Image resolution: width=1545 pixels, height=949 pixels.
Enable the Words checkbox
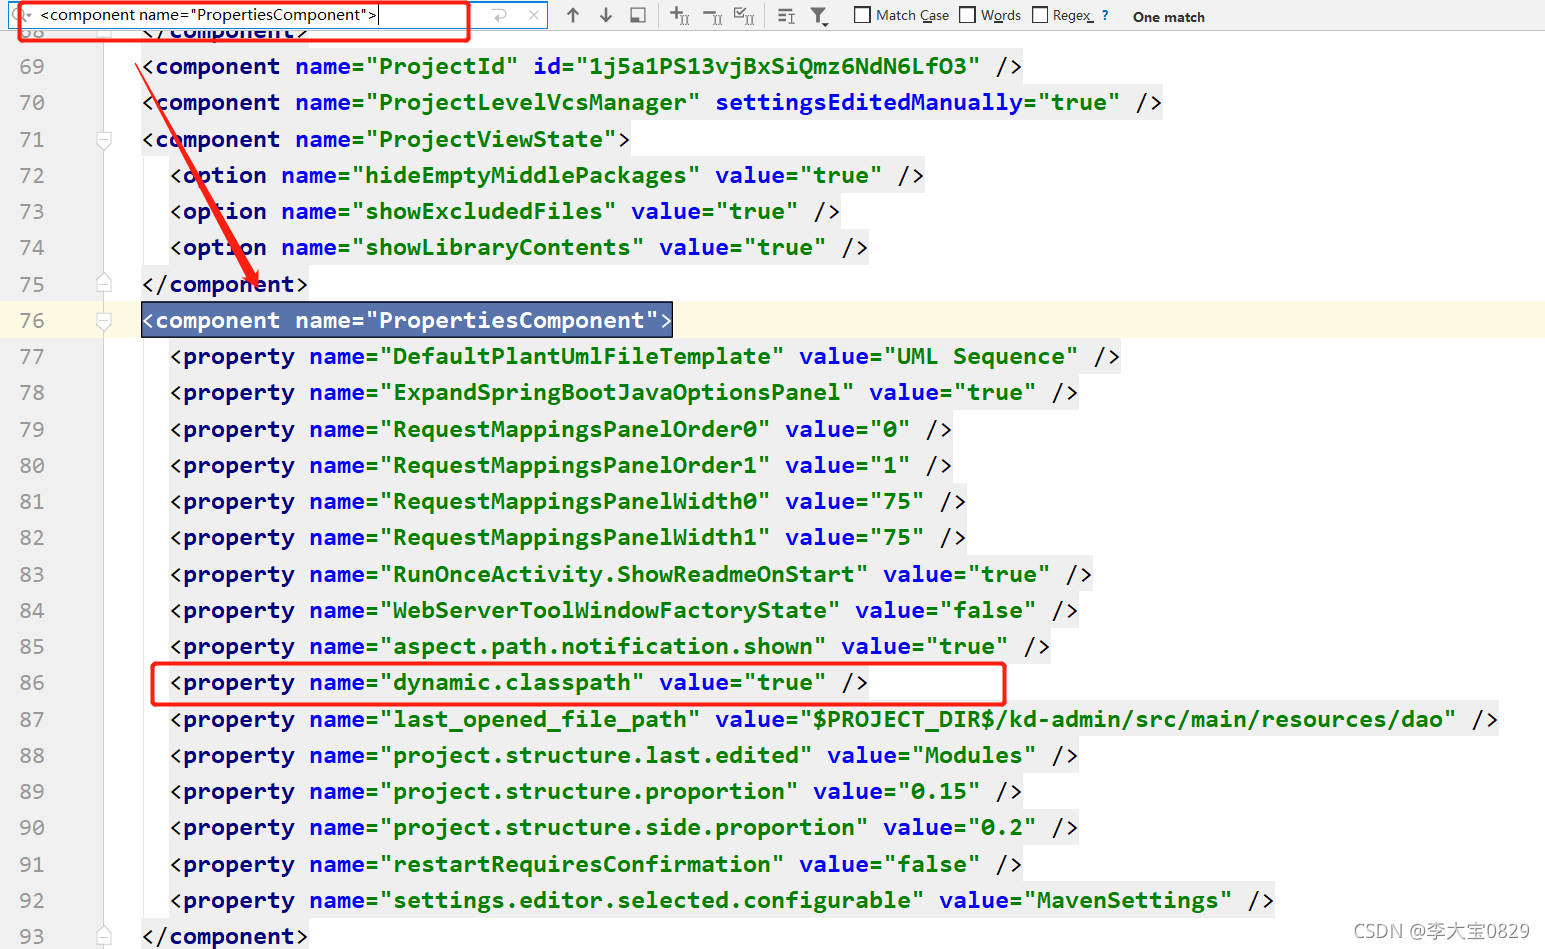(x=967, y=14)
